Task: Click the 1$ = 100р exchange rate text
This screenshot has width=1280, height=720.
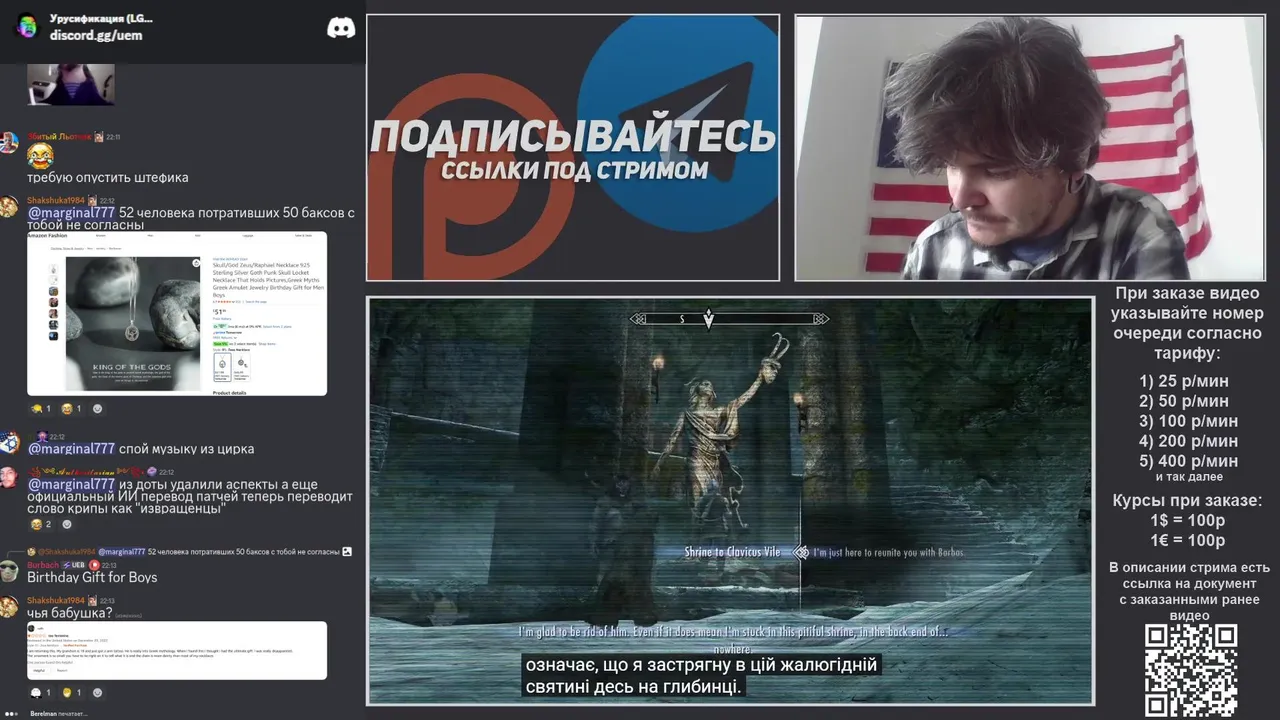Action: tap(1187, 521)
